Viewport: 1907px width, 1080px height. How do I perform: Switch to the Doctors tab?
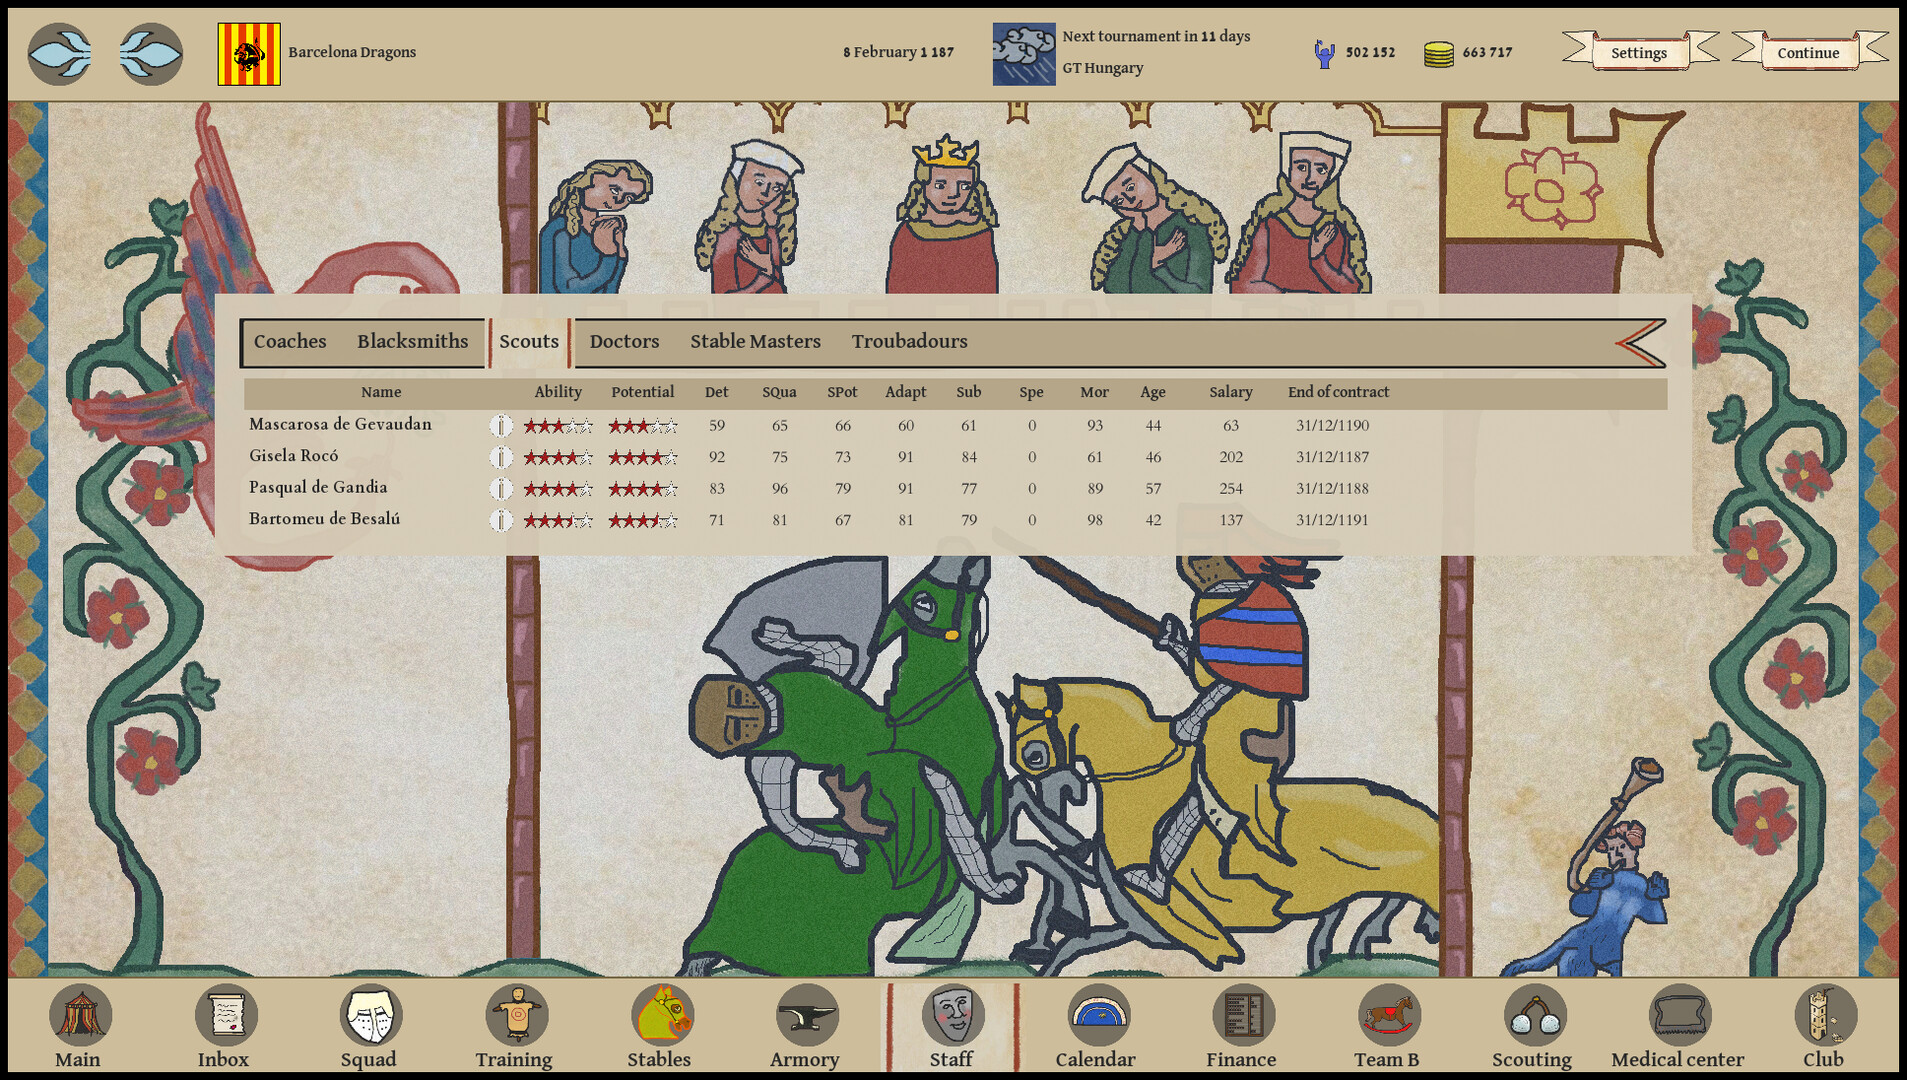(x=623, y=341)
